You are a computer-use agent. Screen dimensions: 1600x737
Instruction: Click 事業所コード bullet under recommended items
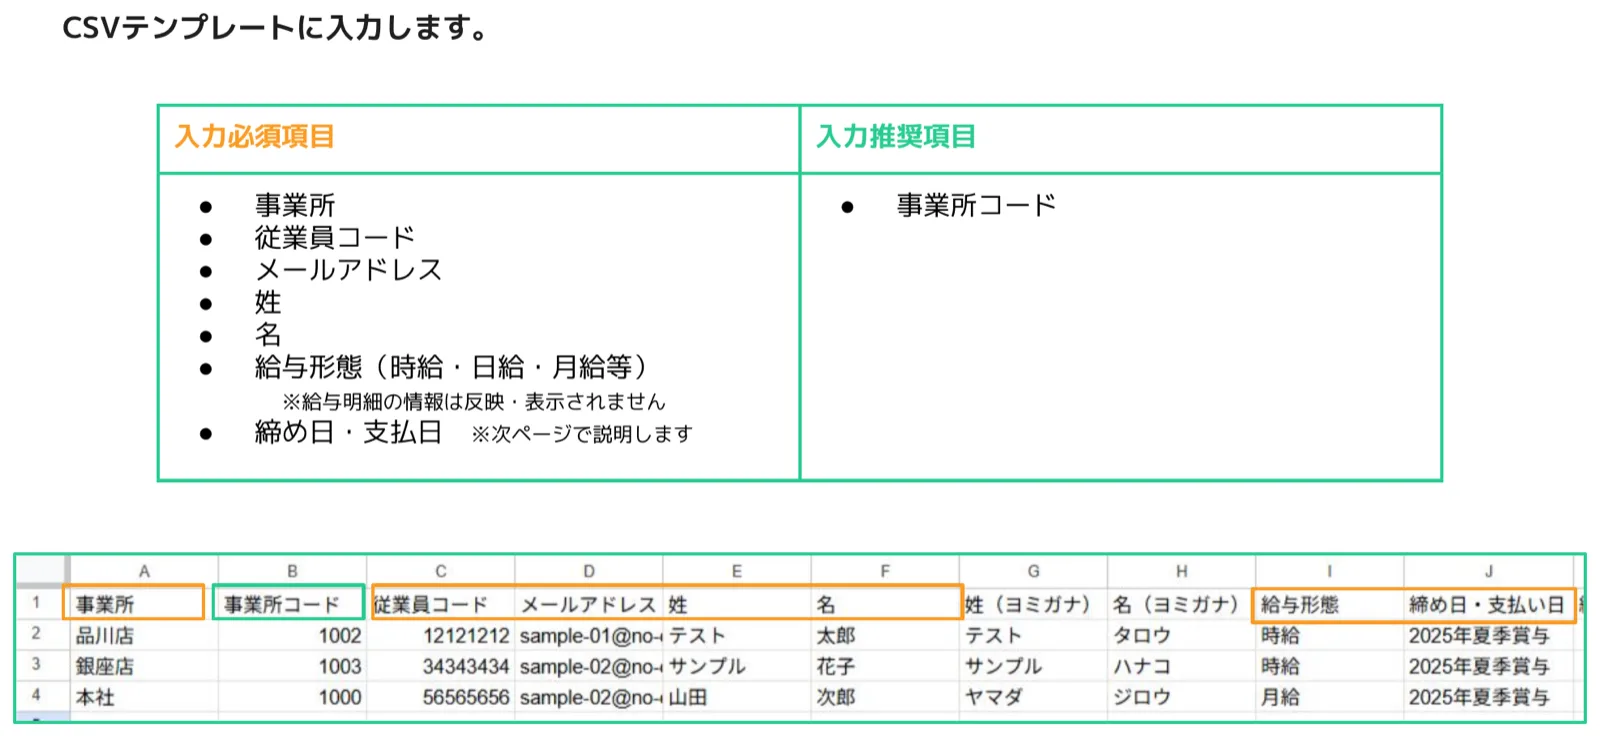[x=976, y=205]
